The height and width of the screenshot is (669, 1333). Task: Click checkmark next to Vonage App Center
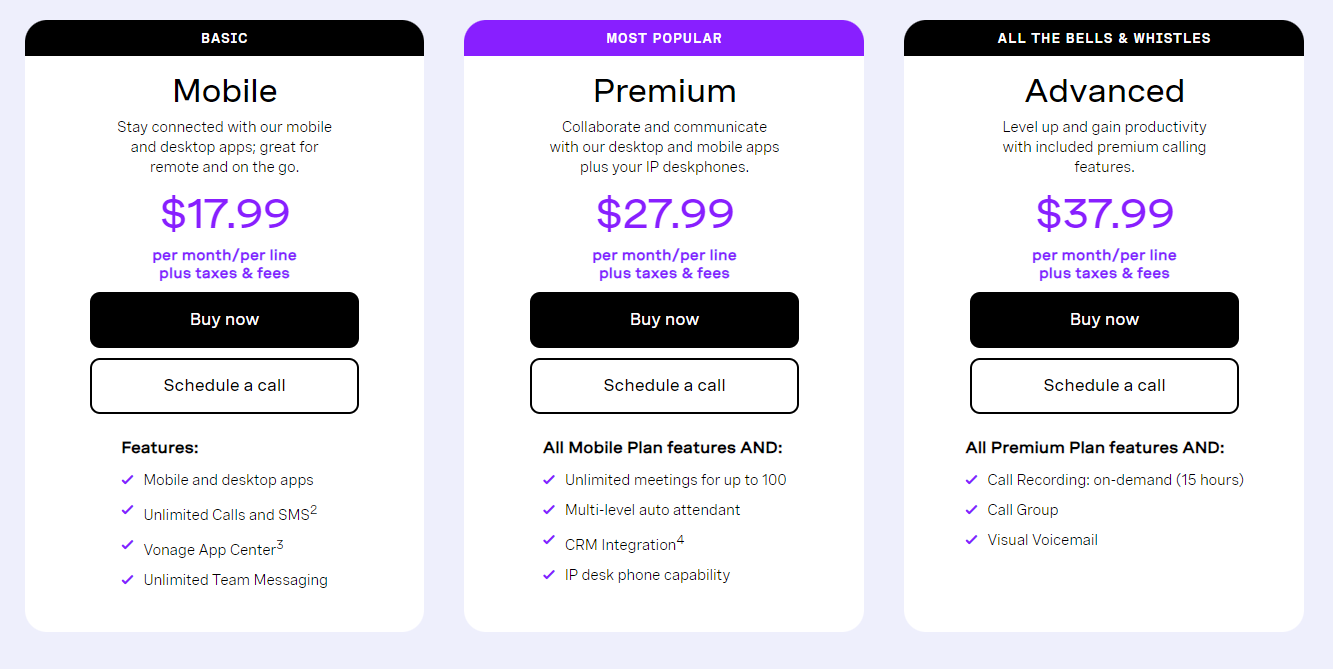(127, 545)
